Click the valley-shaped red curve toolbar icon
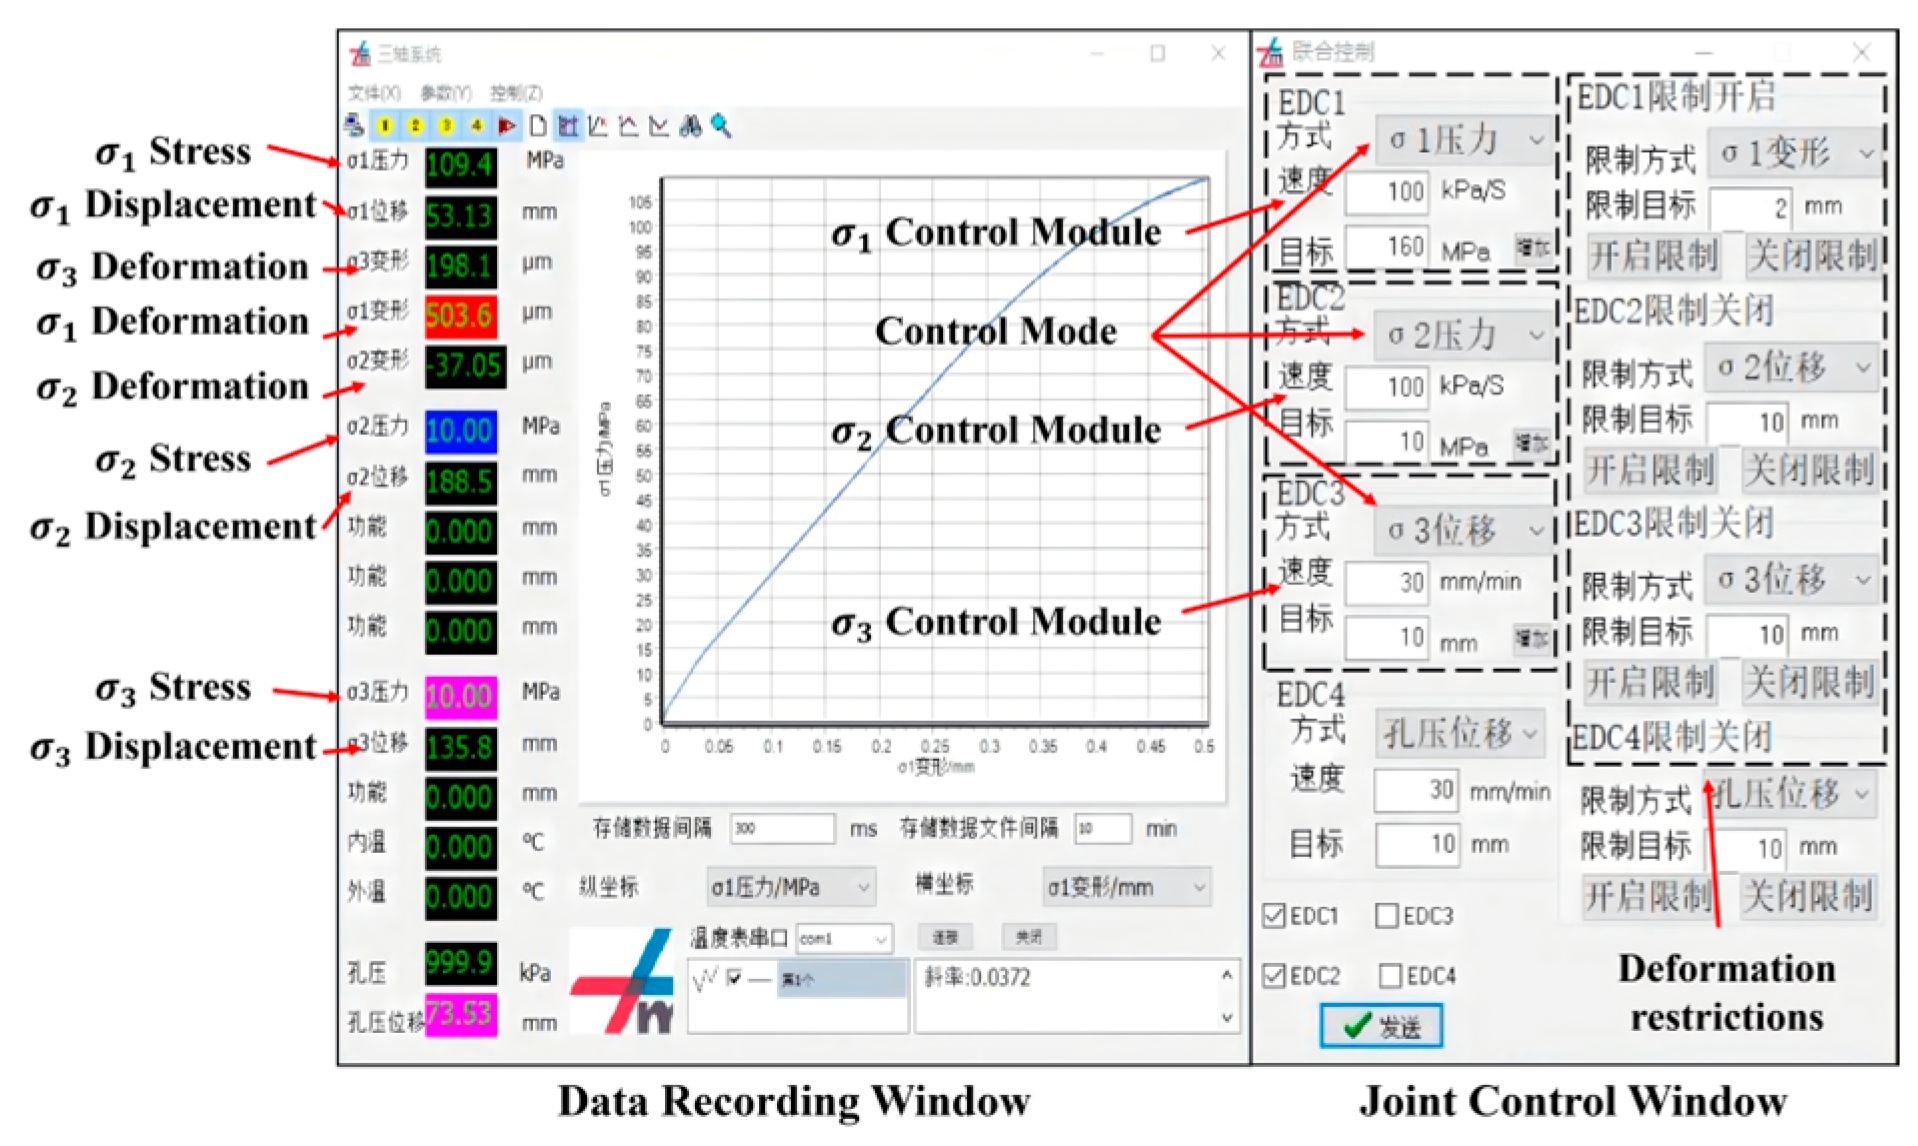The width and height of the screenshot is (1918, 1146). point(659,125)
